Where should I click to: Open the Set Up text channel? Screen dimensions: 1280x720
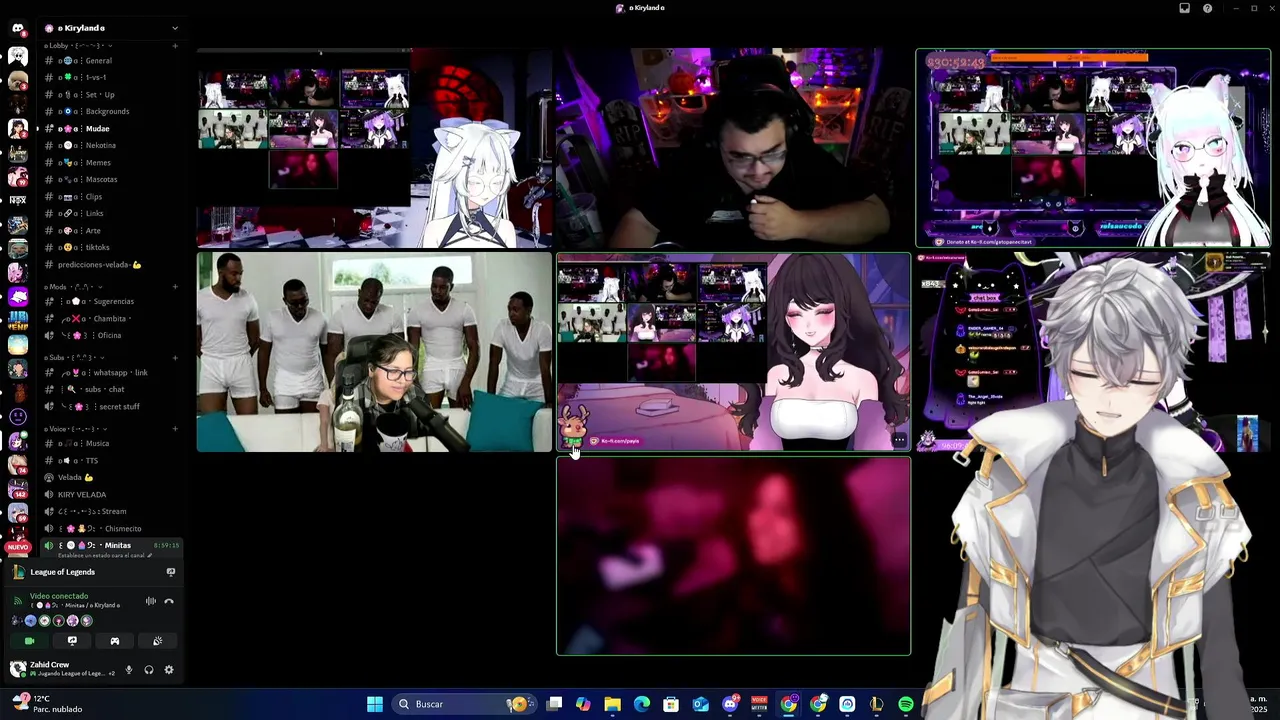(110, 95)
